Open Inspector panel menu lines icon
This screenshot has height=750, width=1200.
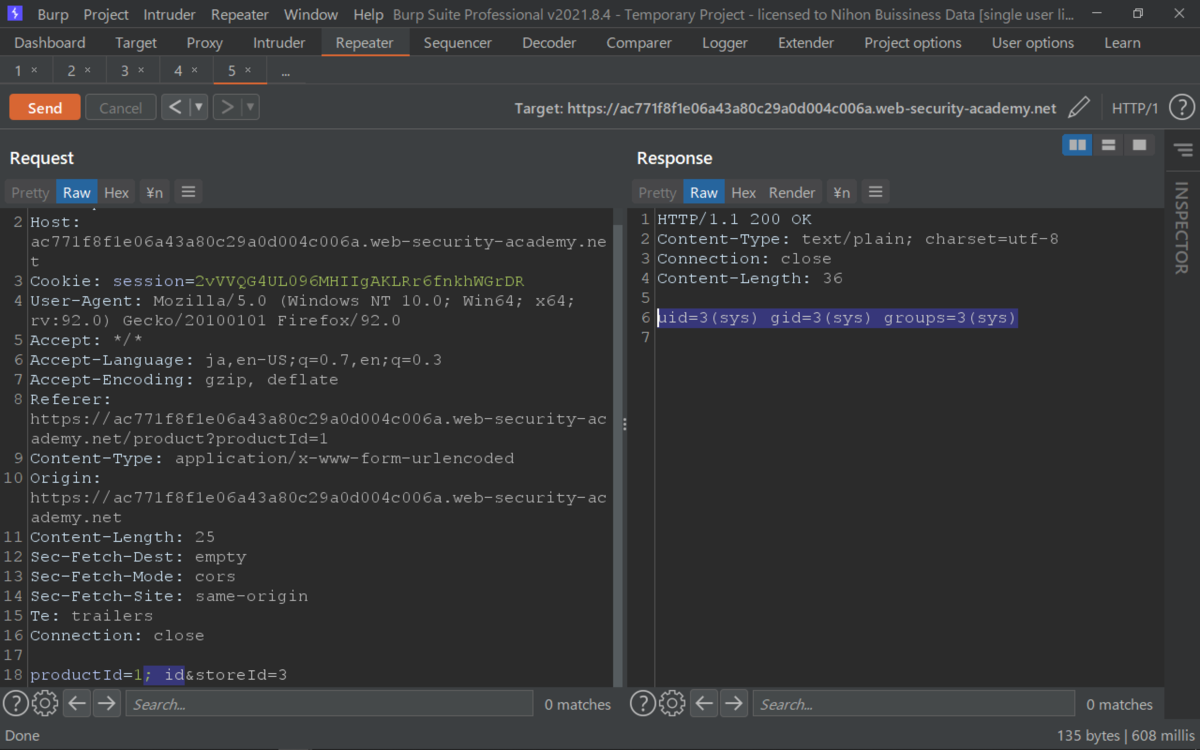pos(1183,150)
